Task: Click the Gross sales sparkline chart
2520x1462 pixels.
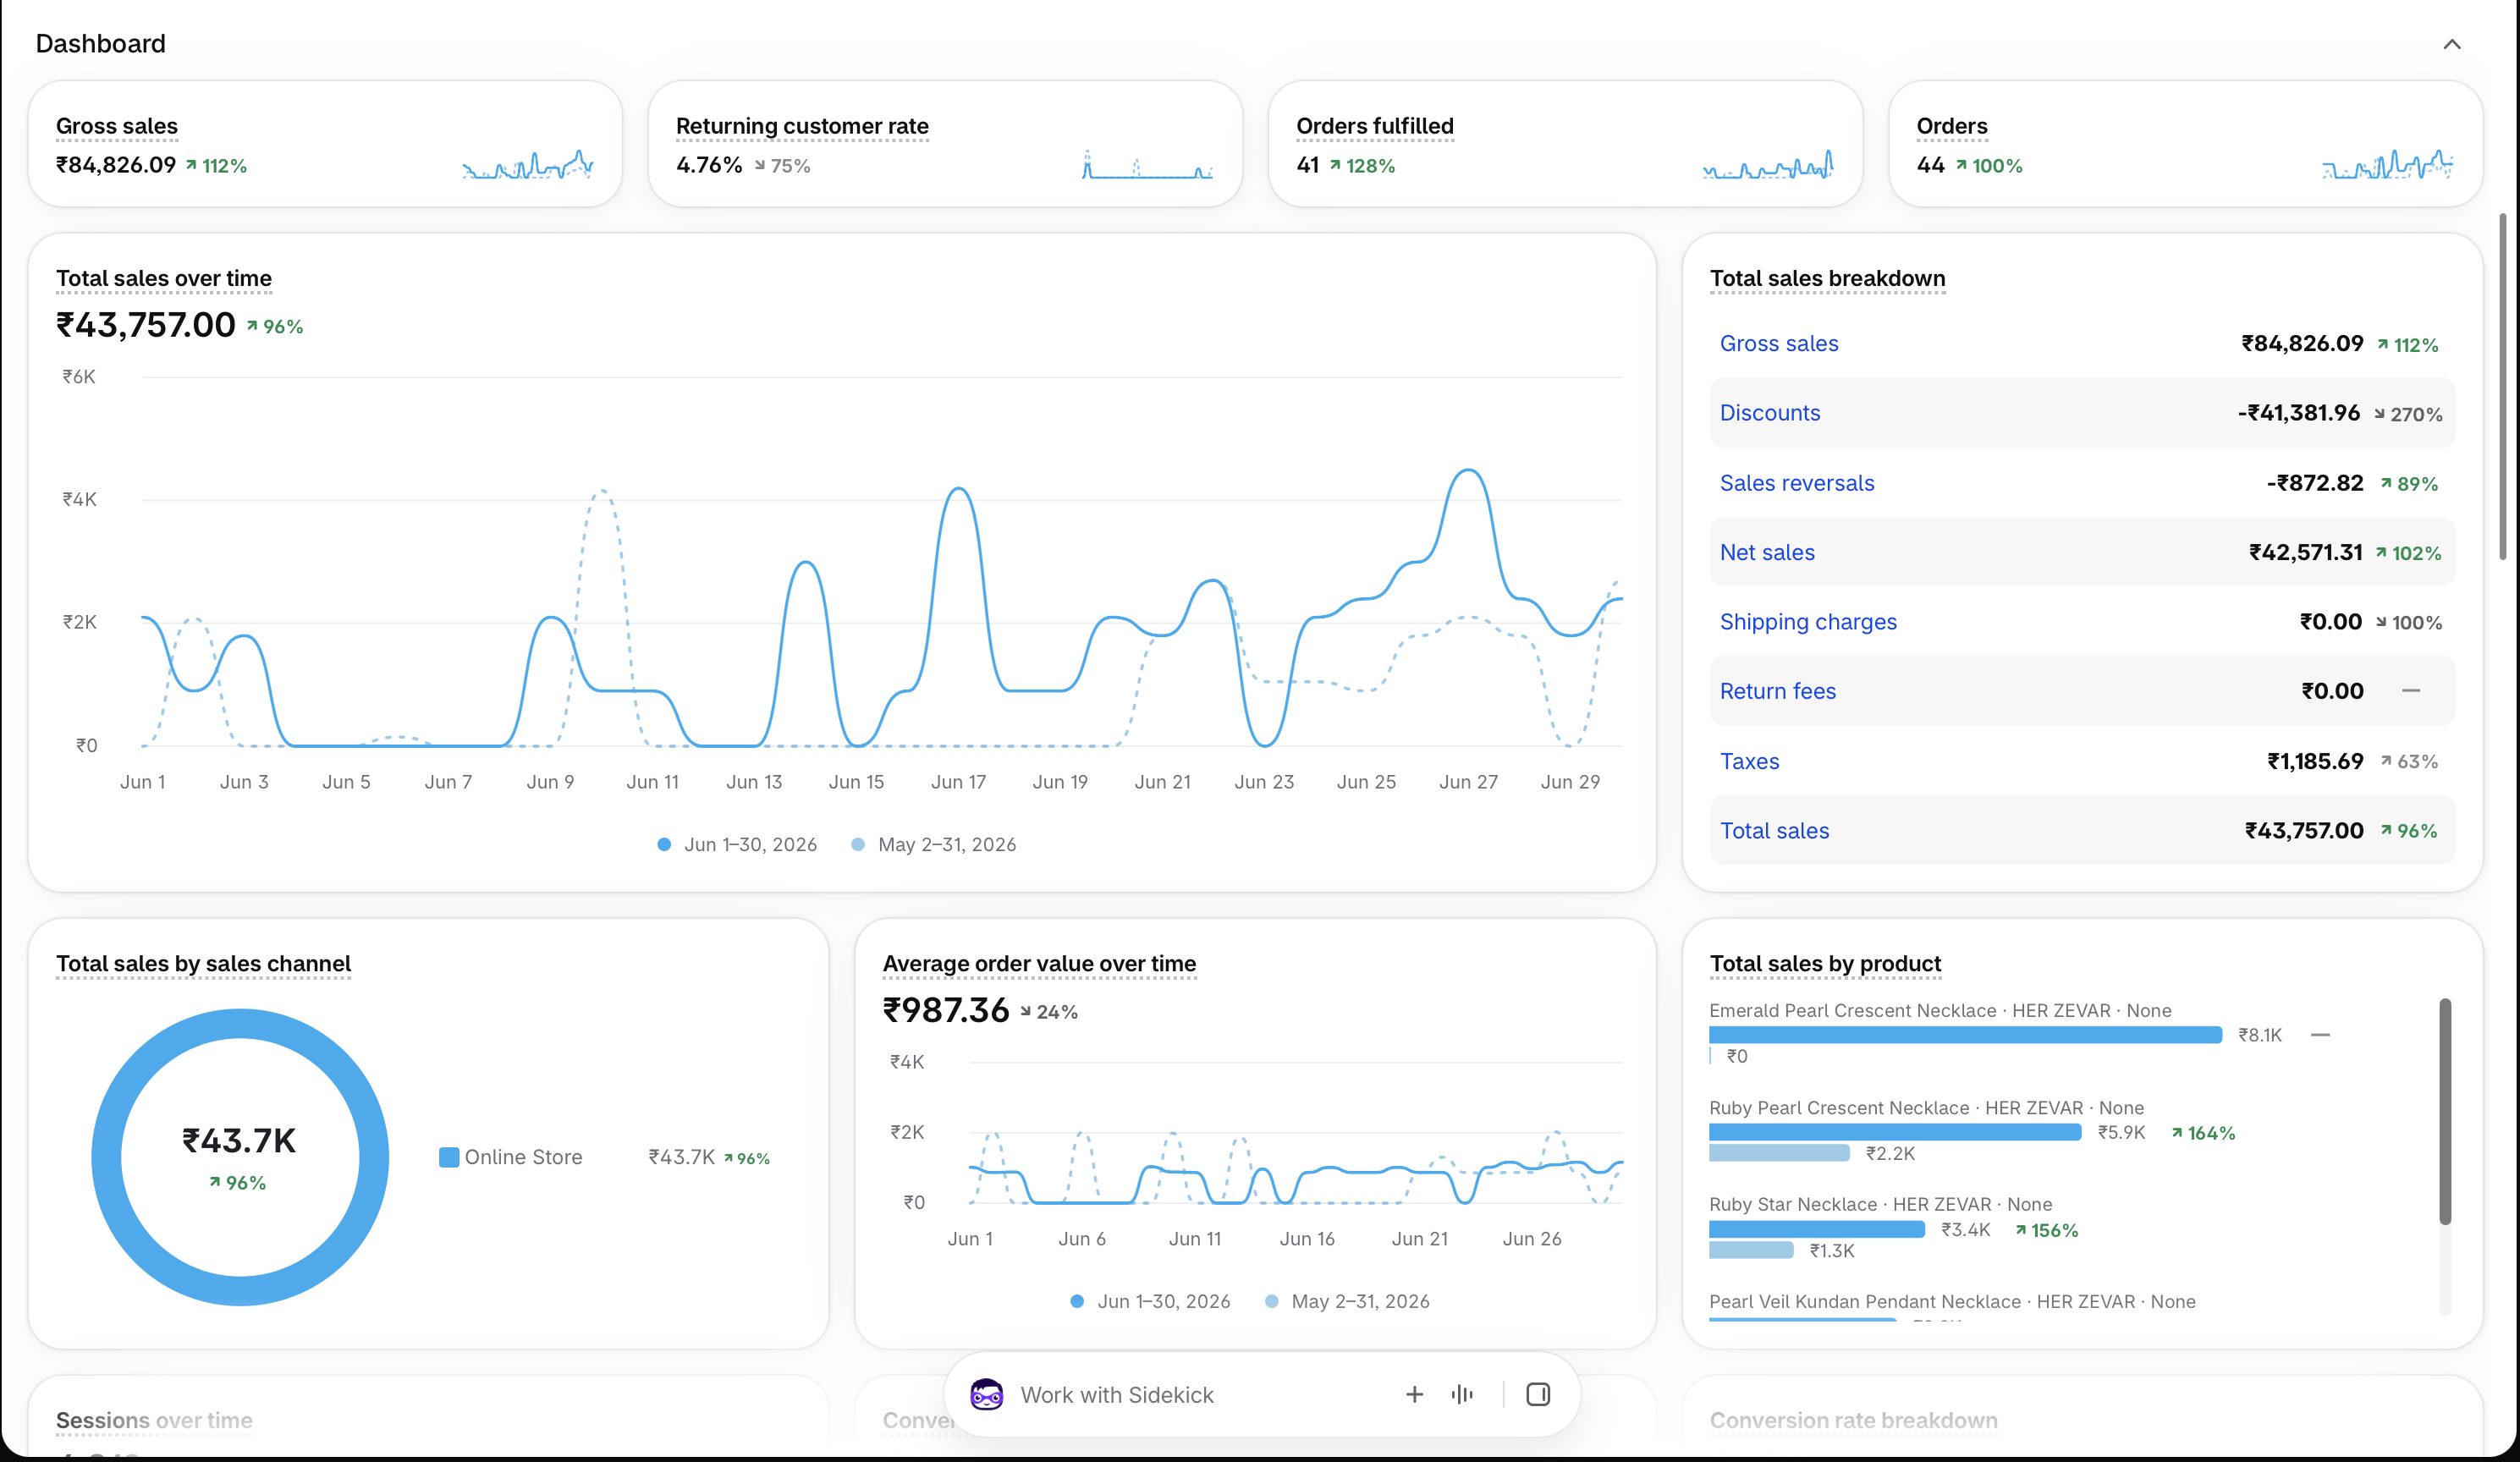Action: point(528,164)
